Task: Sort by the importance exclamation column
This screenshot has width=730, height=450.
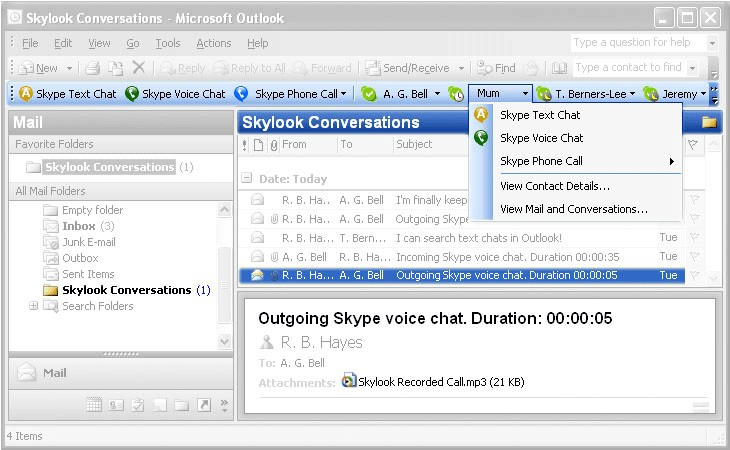Action: point(245,145)
